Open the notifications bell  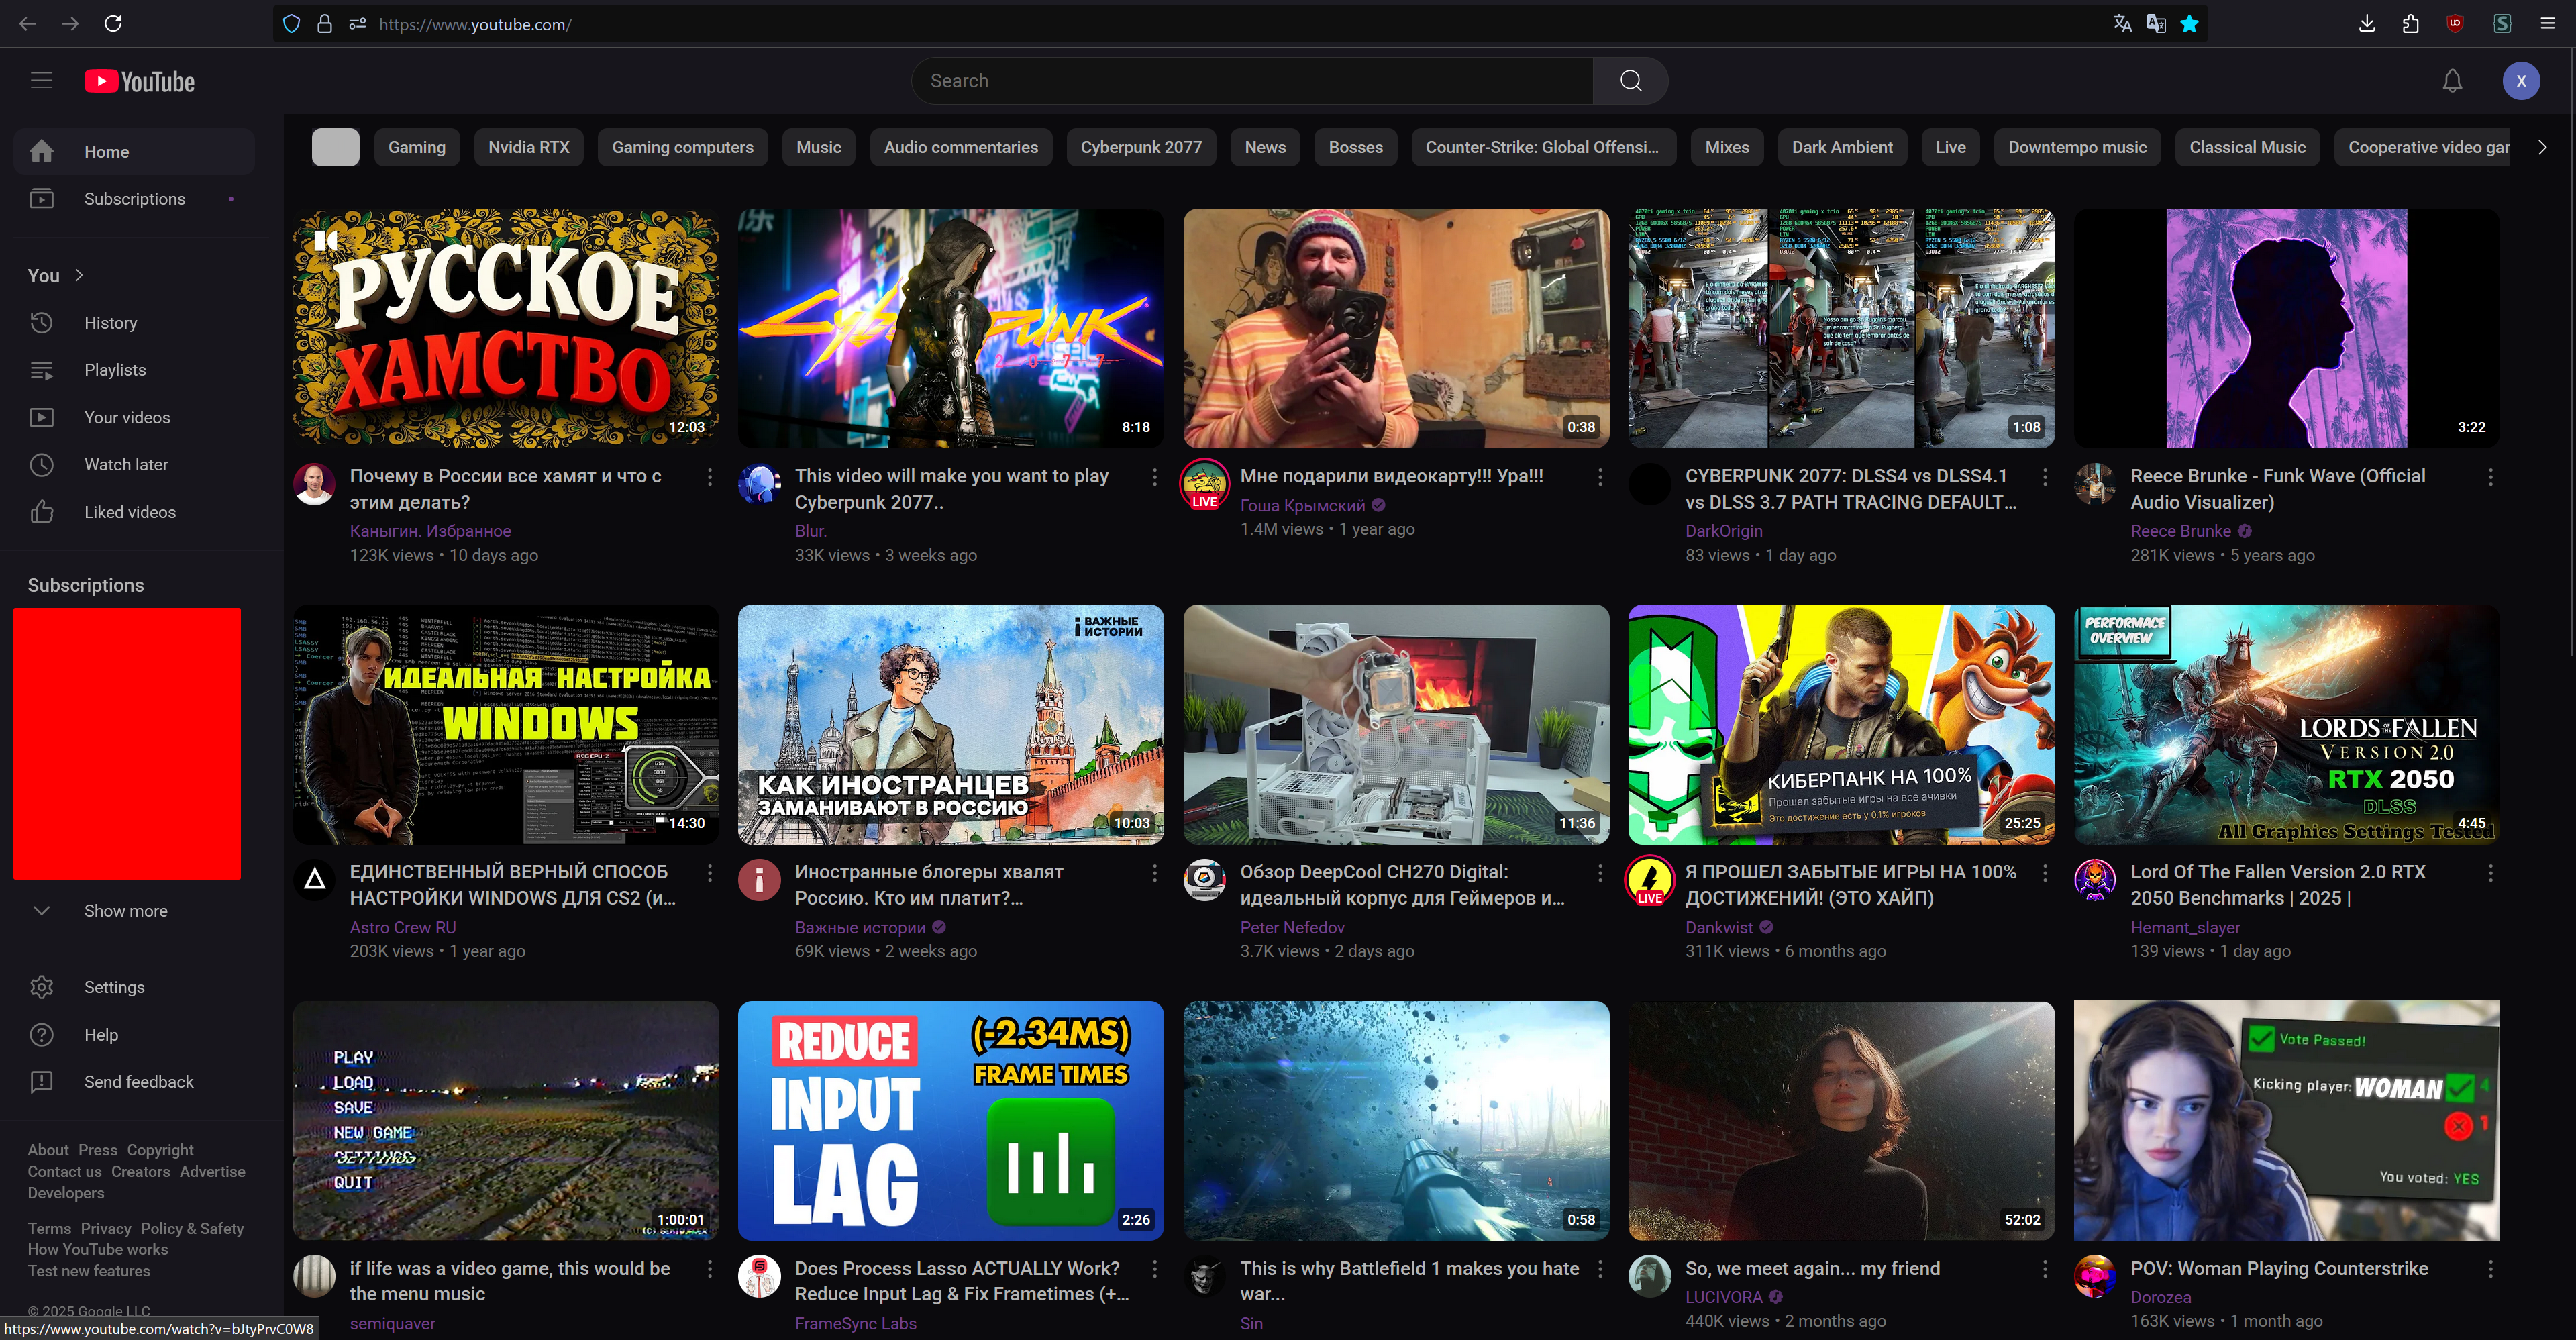[2452, 81]
